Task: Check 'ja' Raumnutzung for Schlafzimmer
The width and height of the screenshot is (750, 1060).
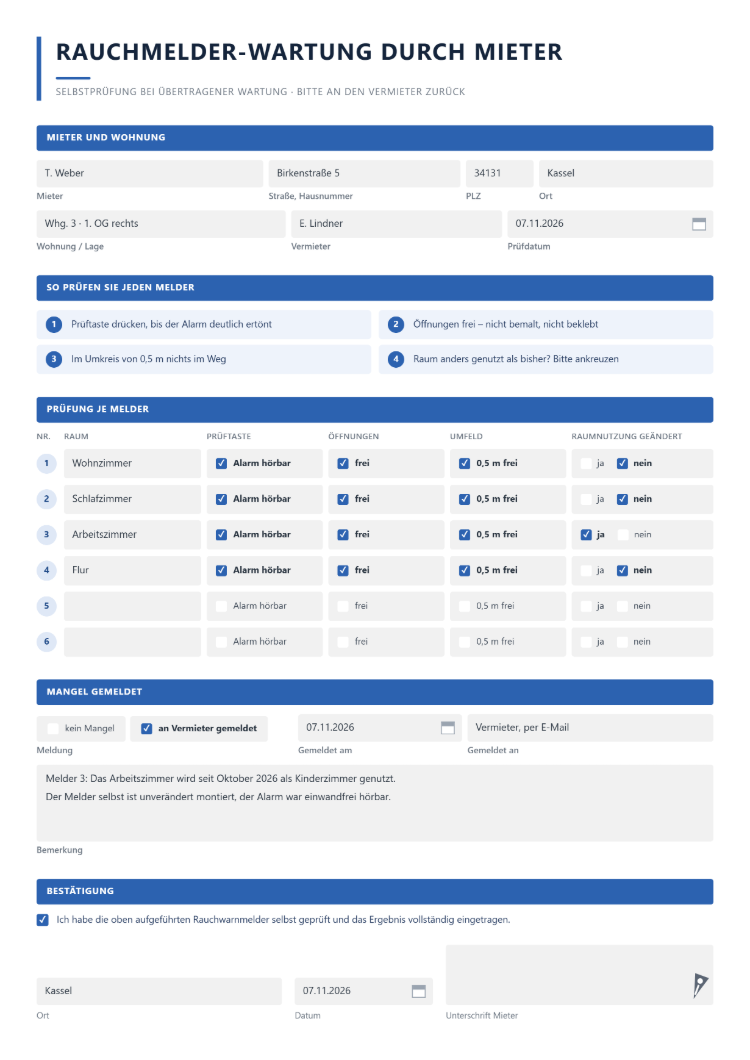Action: pos(586,499)
